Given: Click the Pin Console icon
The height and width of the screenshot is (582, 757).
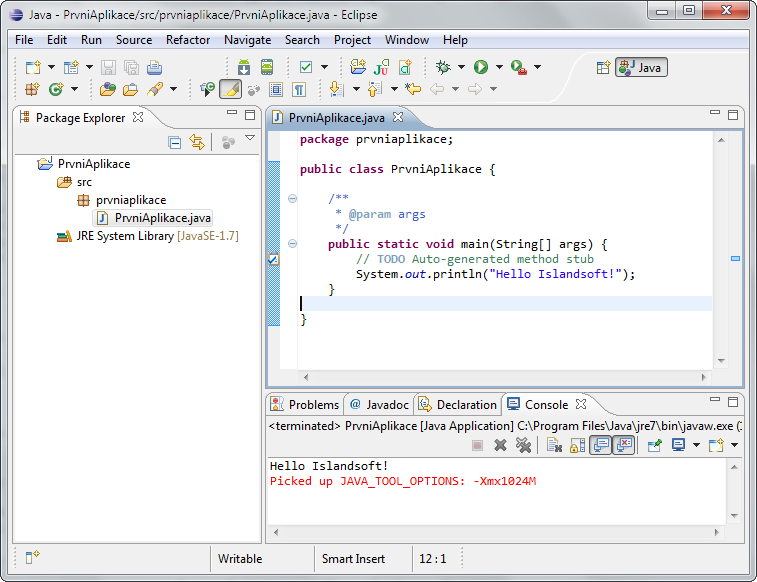Looking at the screenshot, I should pos(655,445).
